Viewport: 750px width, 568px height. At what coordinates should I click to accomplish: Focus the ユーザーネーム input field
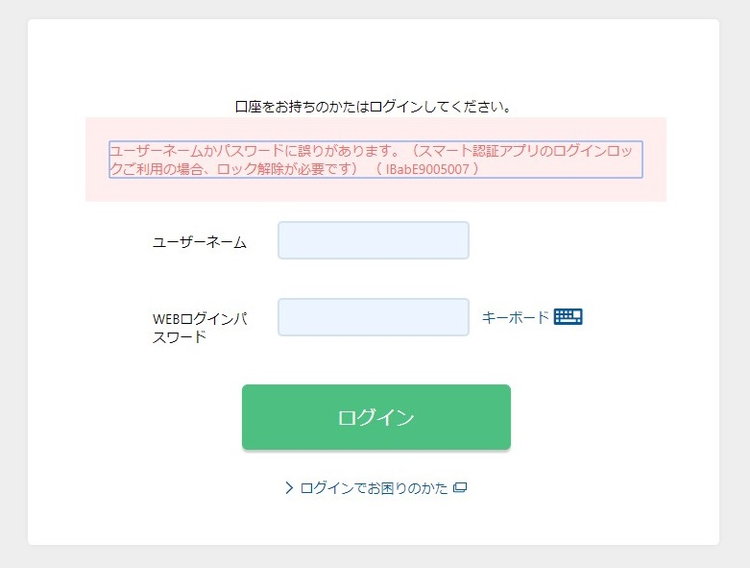click(373, 240)
